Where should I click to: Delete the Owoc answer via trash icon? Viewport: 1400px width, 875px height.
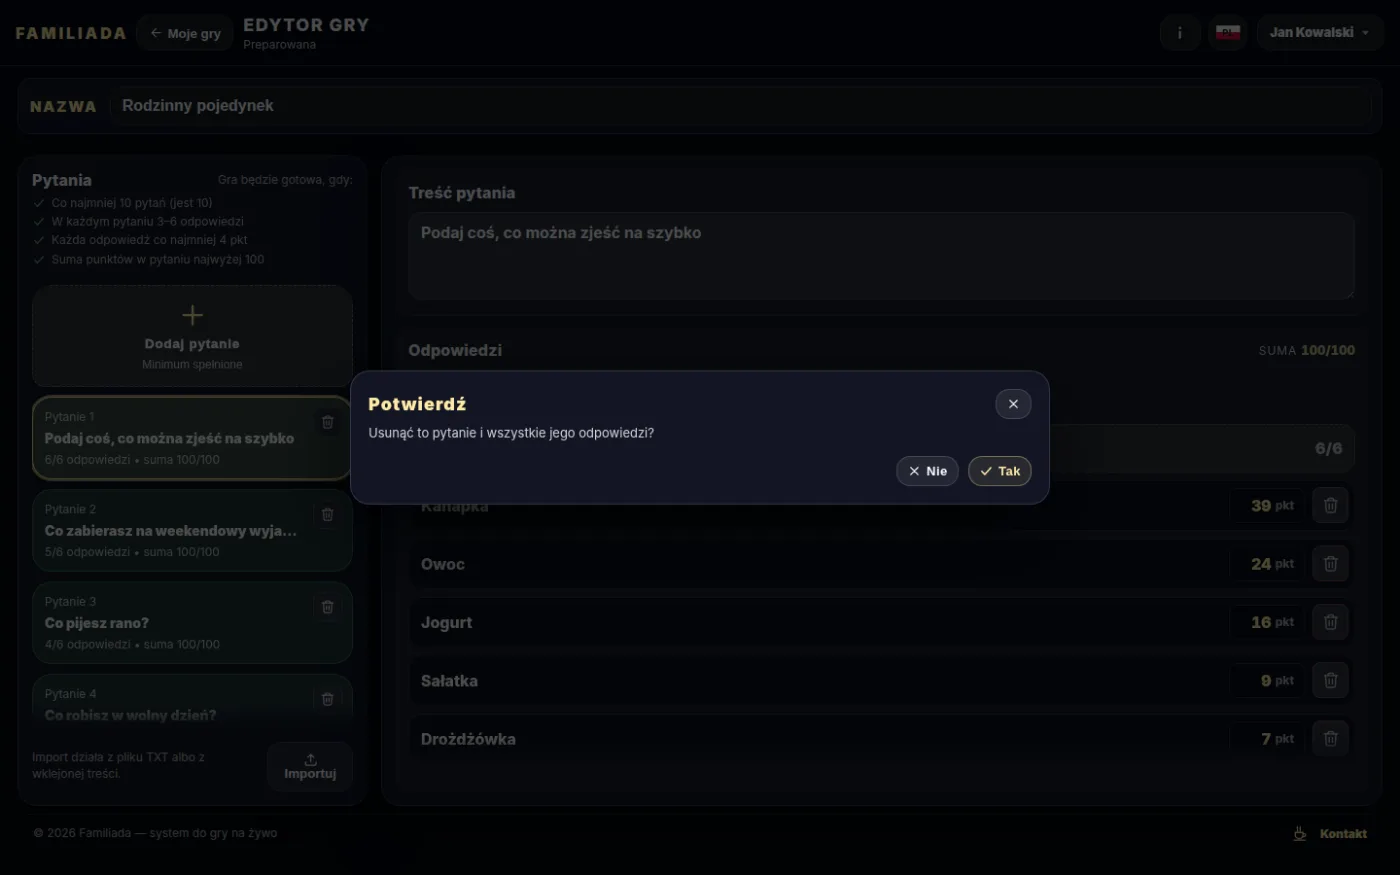click(1330, 564)
